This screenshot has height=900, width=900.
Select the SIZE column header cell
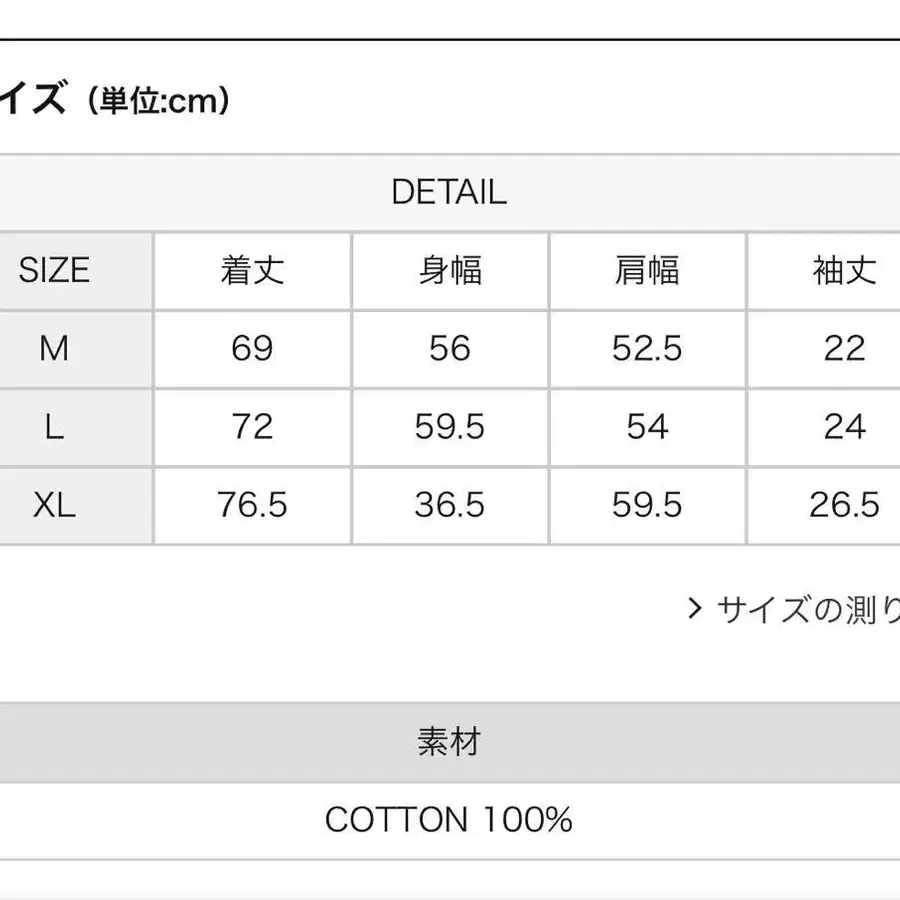click(55, 270)
